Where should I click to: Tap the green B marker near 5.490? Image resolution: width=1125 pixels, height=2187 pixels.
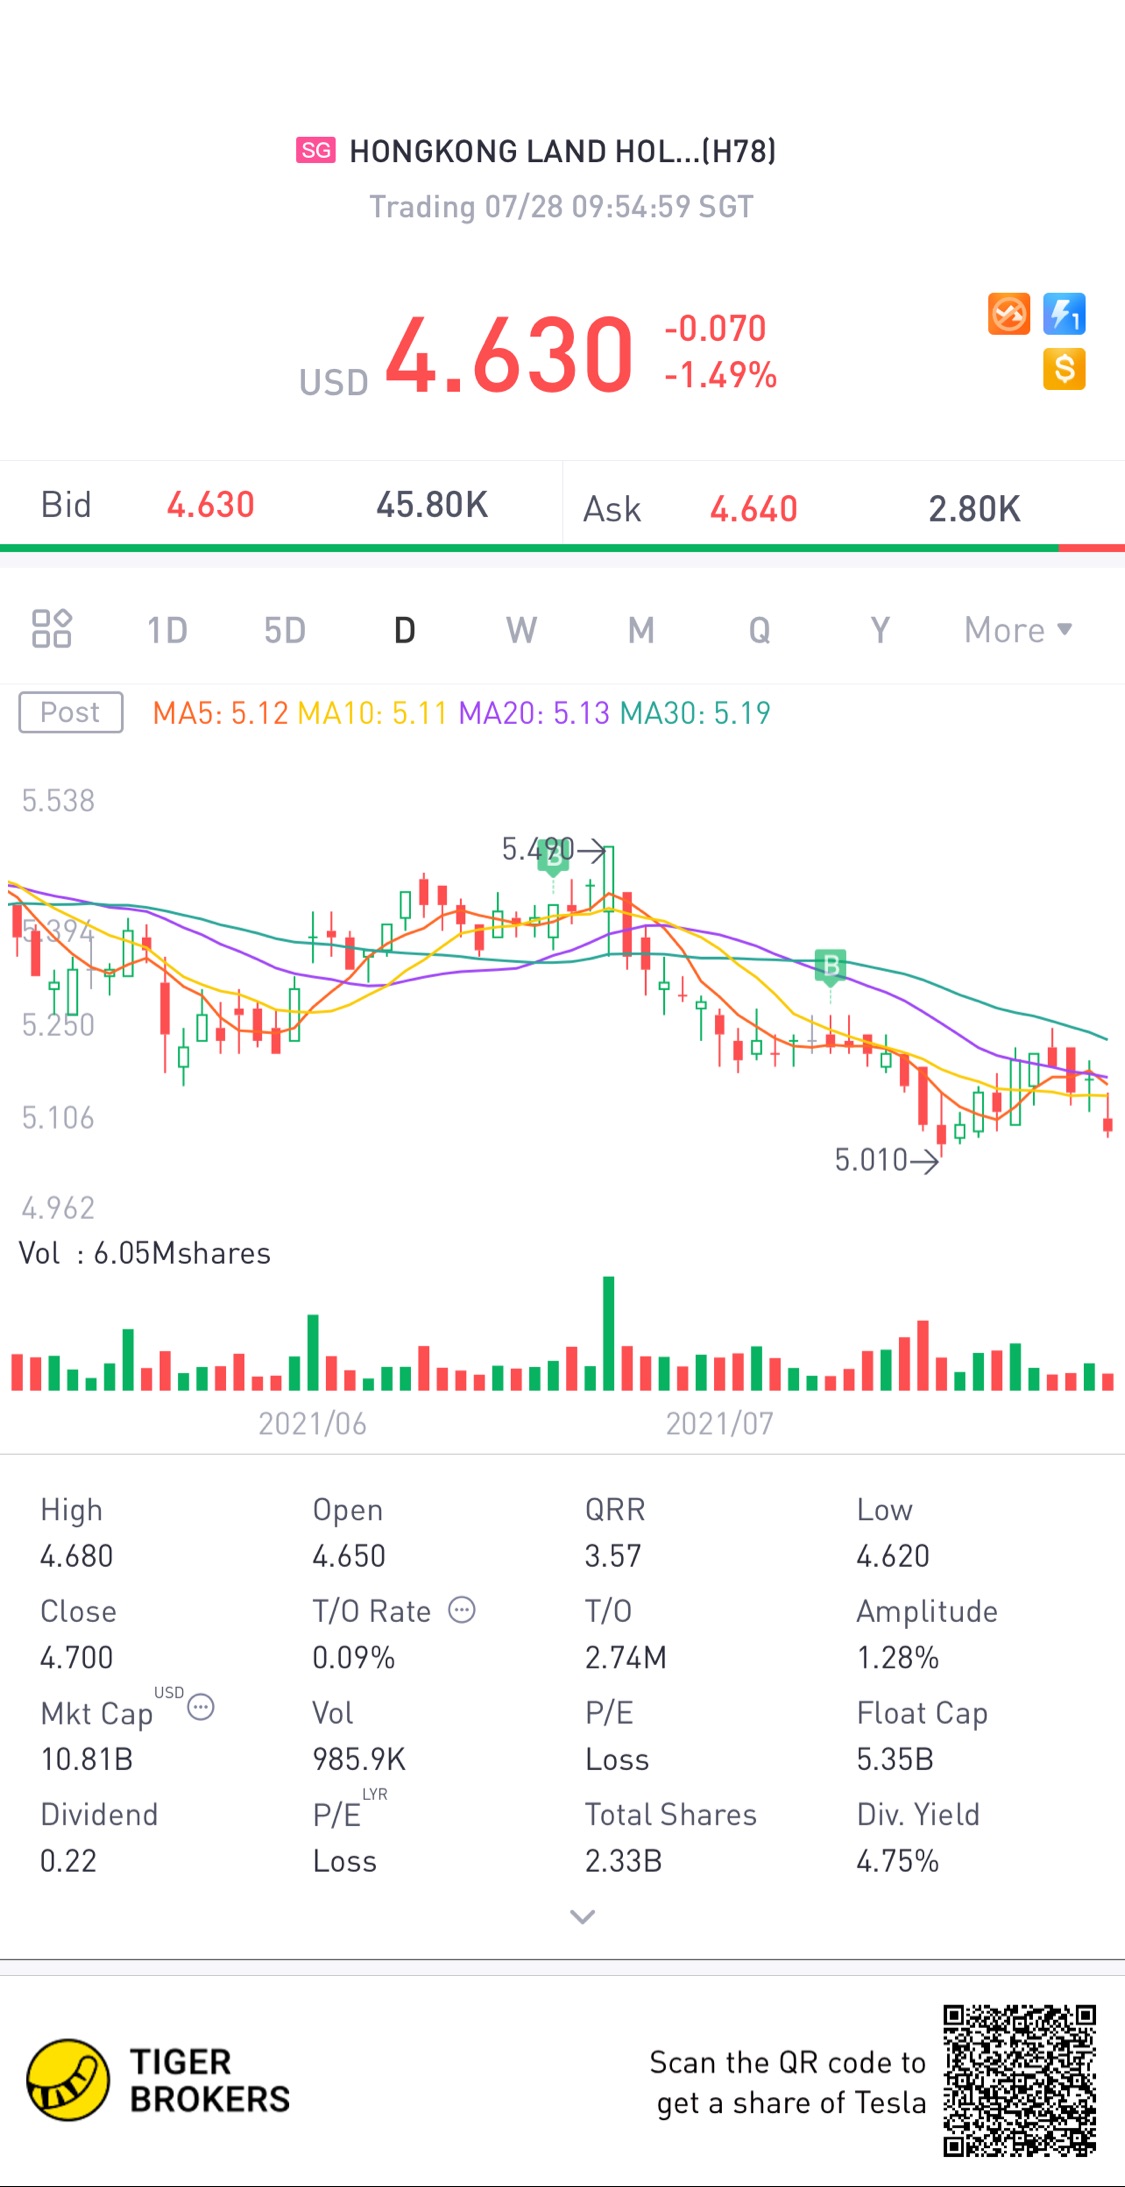(x=553, y=855)
